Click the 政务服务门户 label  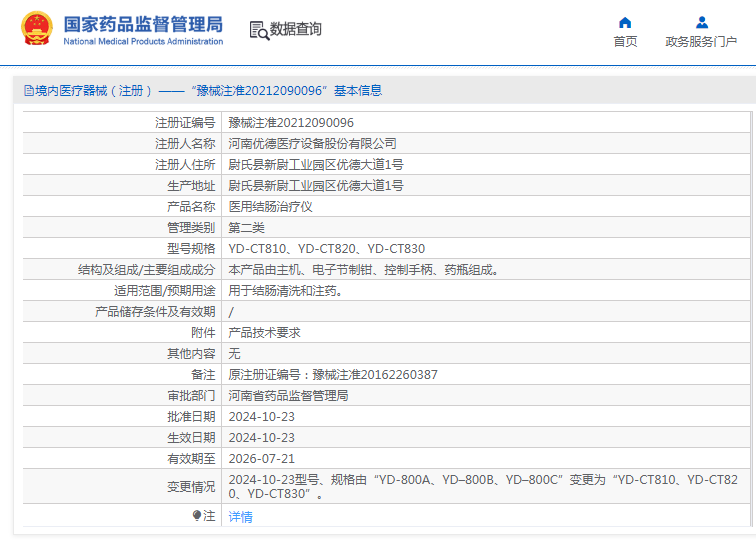tap(701, 41)
